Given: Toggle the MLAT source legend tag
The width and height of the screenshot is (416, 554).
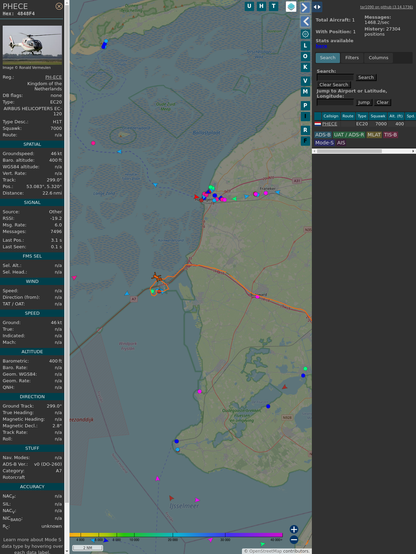Looking at the screenshot, I should [374, 135].
